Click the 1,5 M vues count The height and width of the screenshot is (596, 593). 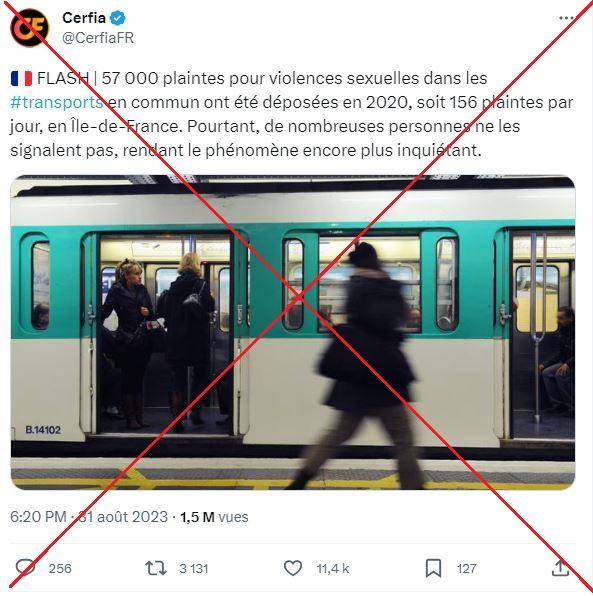click(x=214, y=517)
